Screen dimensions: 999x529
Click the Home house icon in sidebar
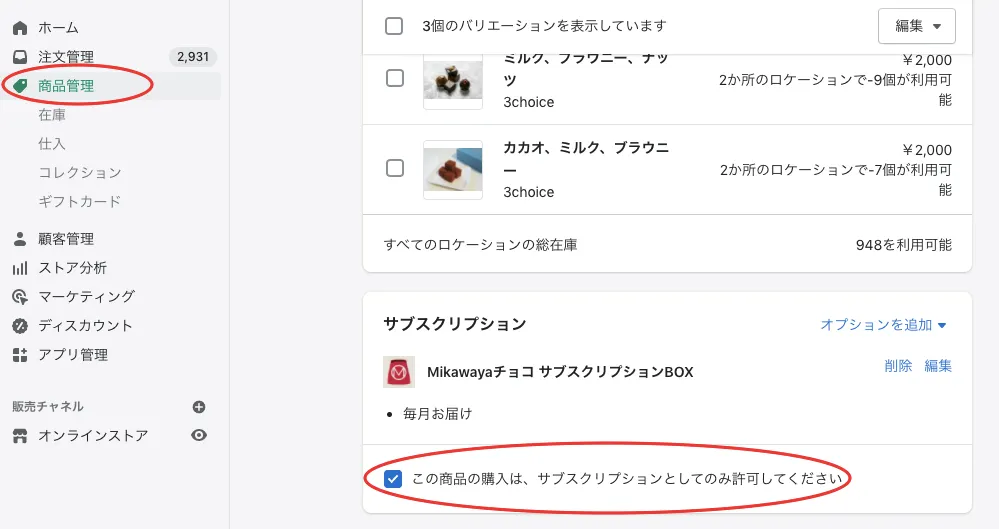pyautogui.click(x=20, y=27)
